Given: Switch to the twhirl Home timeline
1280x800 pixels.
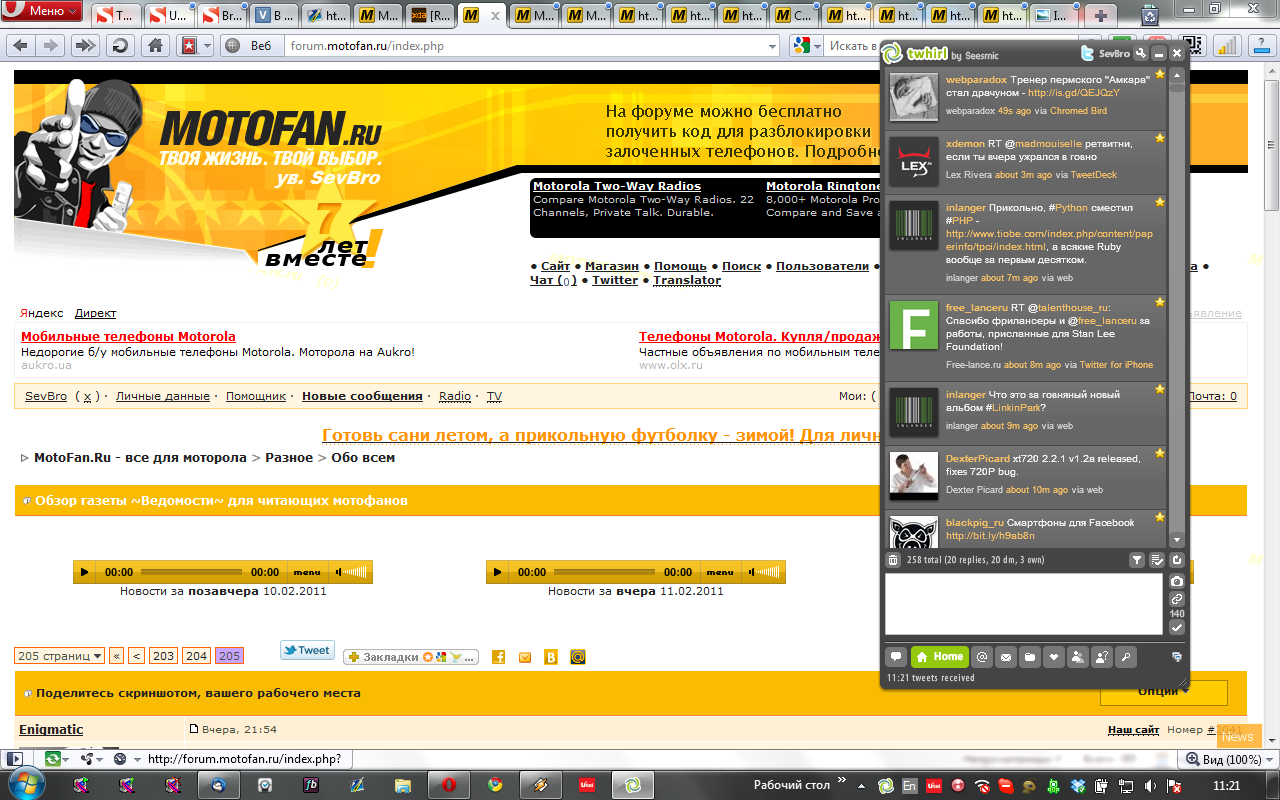Looking at the screenshot, I should click(x=939, y=657).
